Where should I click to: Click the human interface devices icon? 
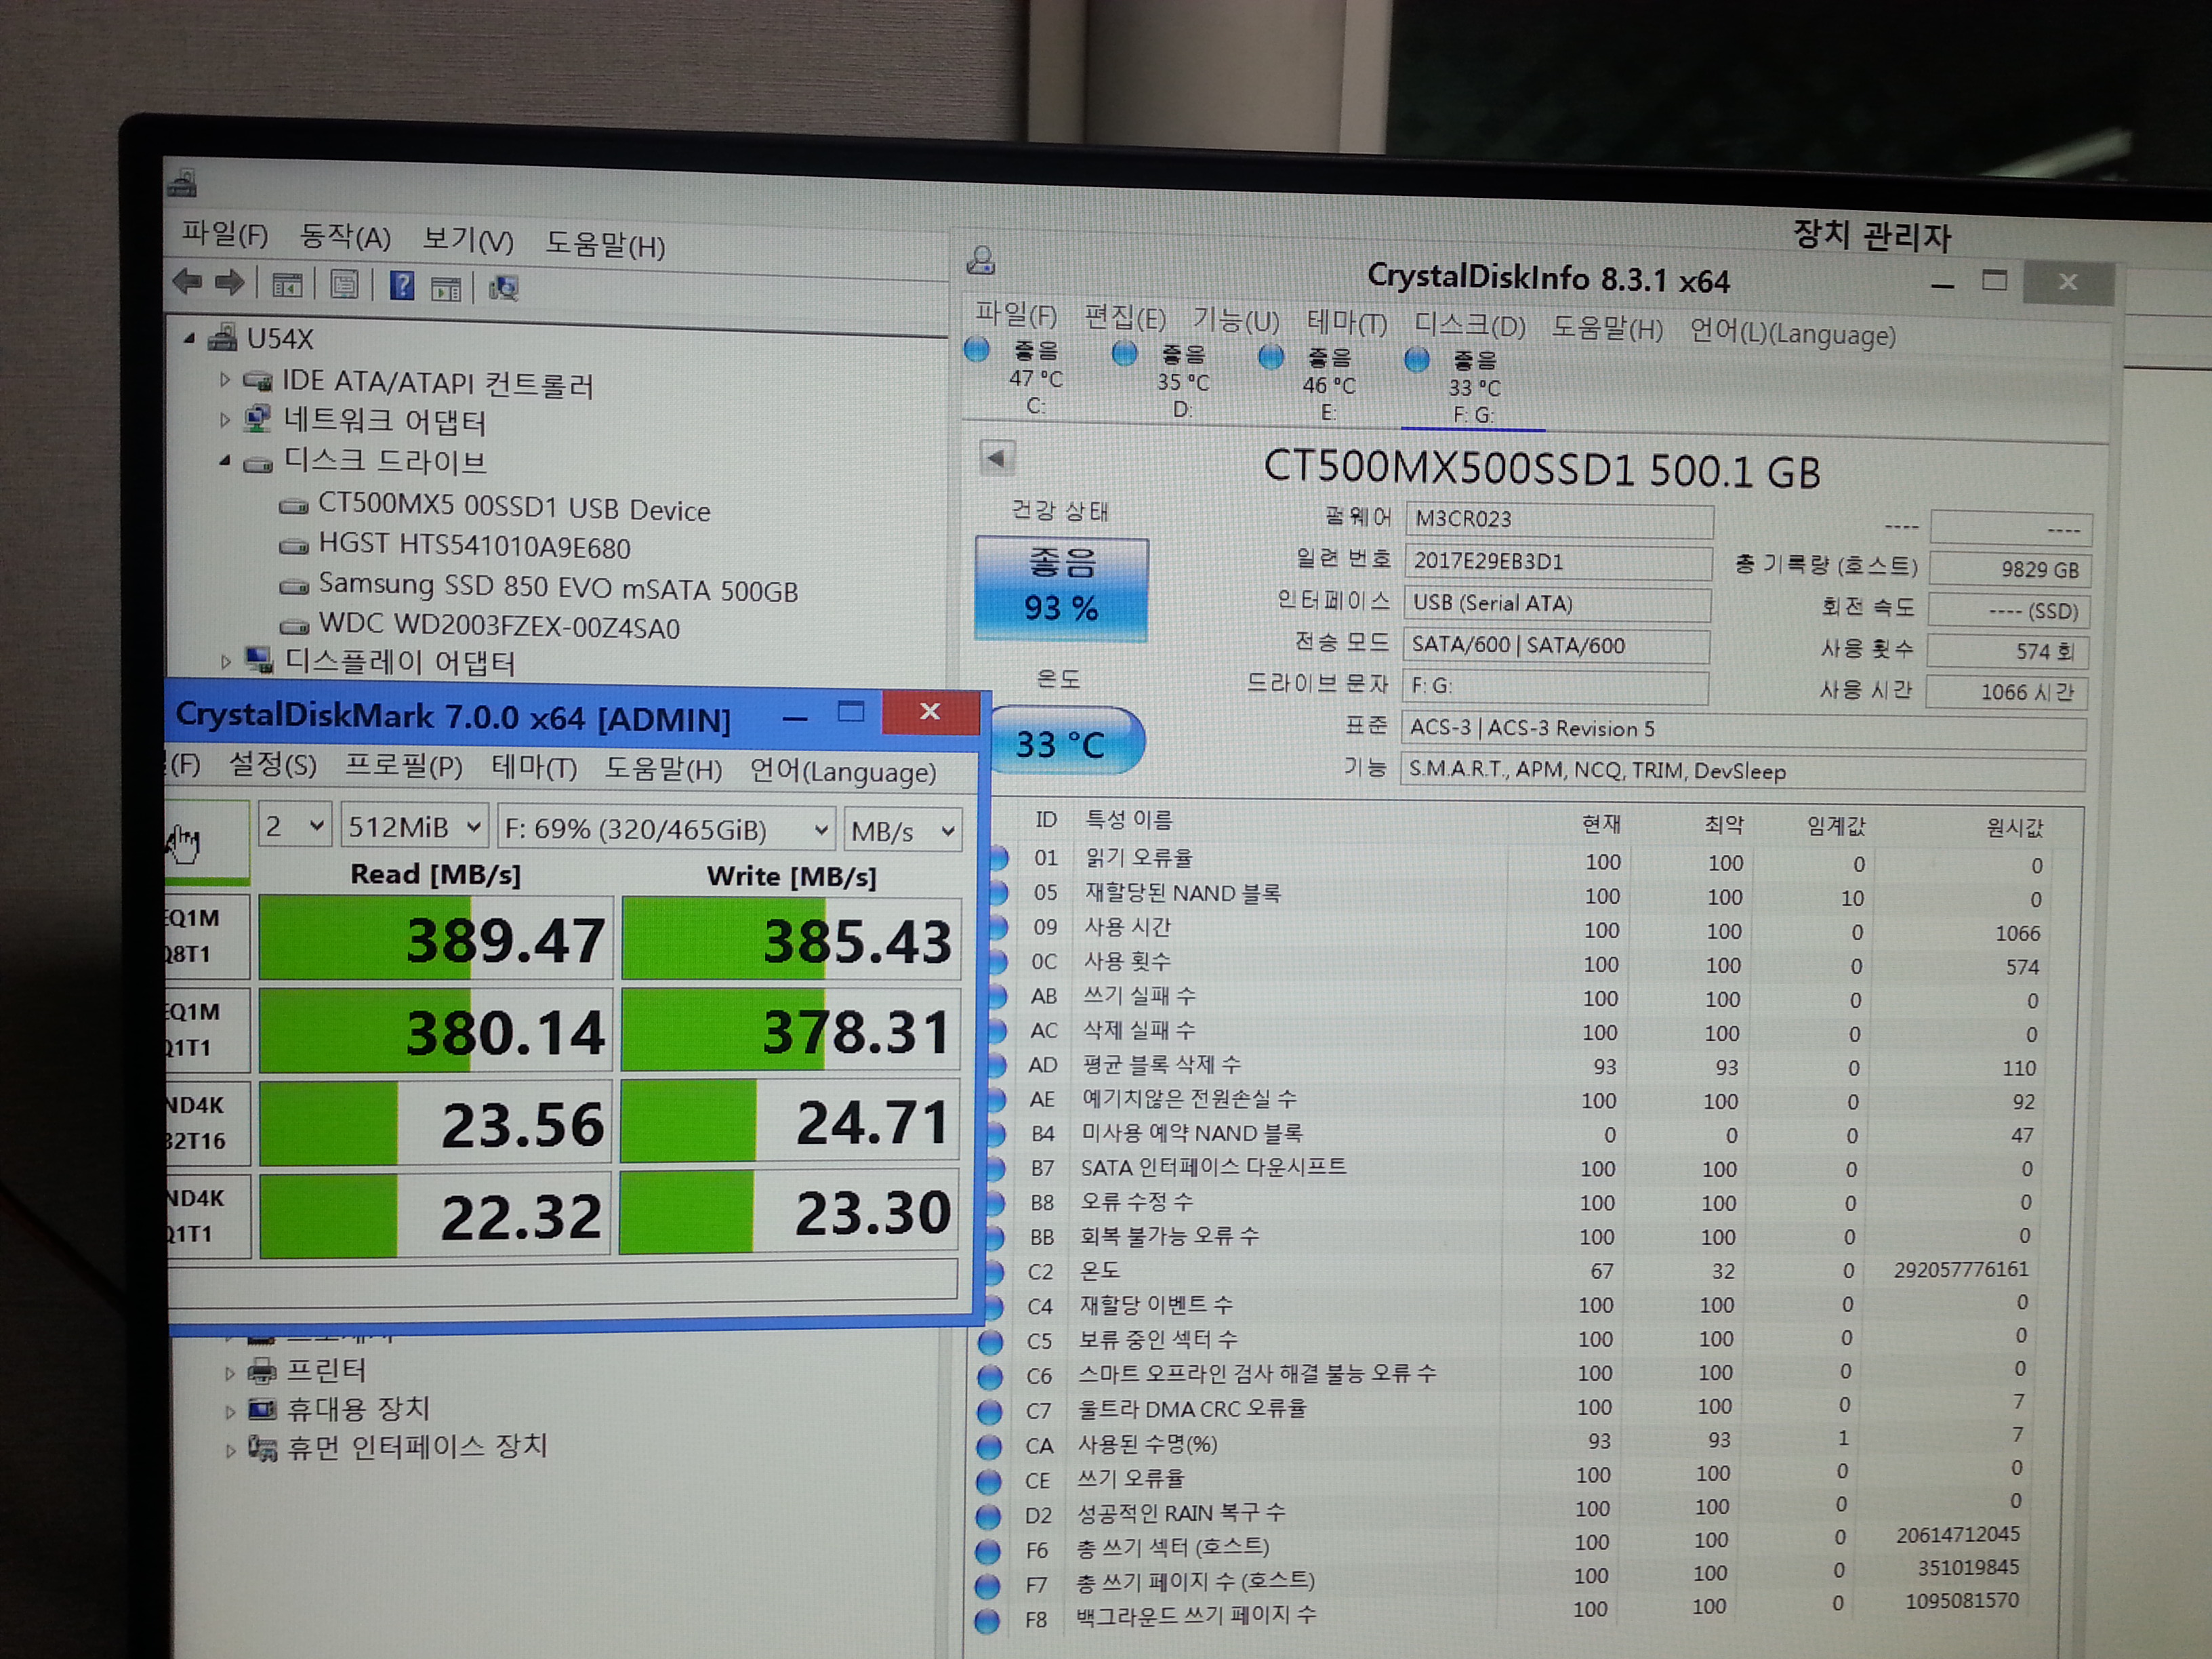(262, 1448)
